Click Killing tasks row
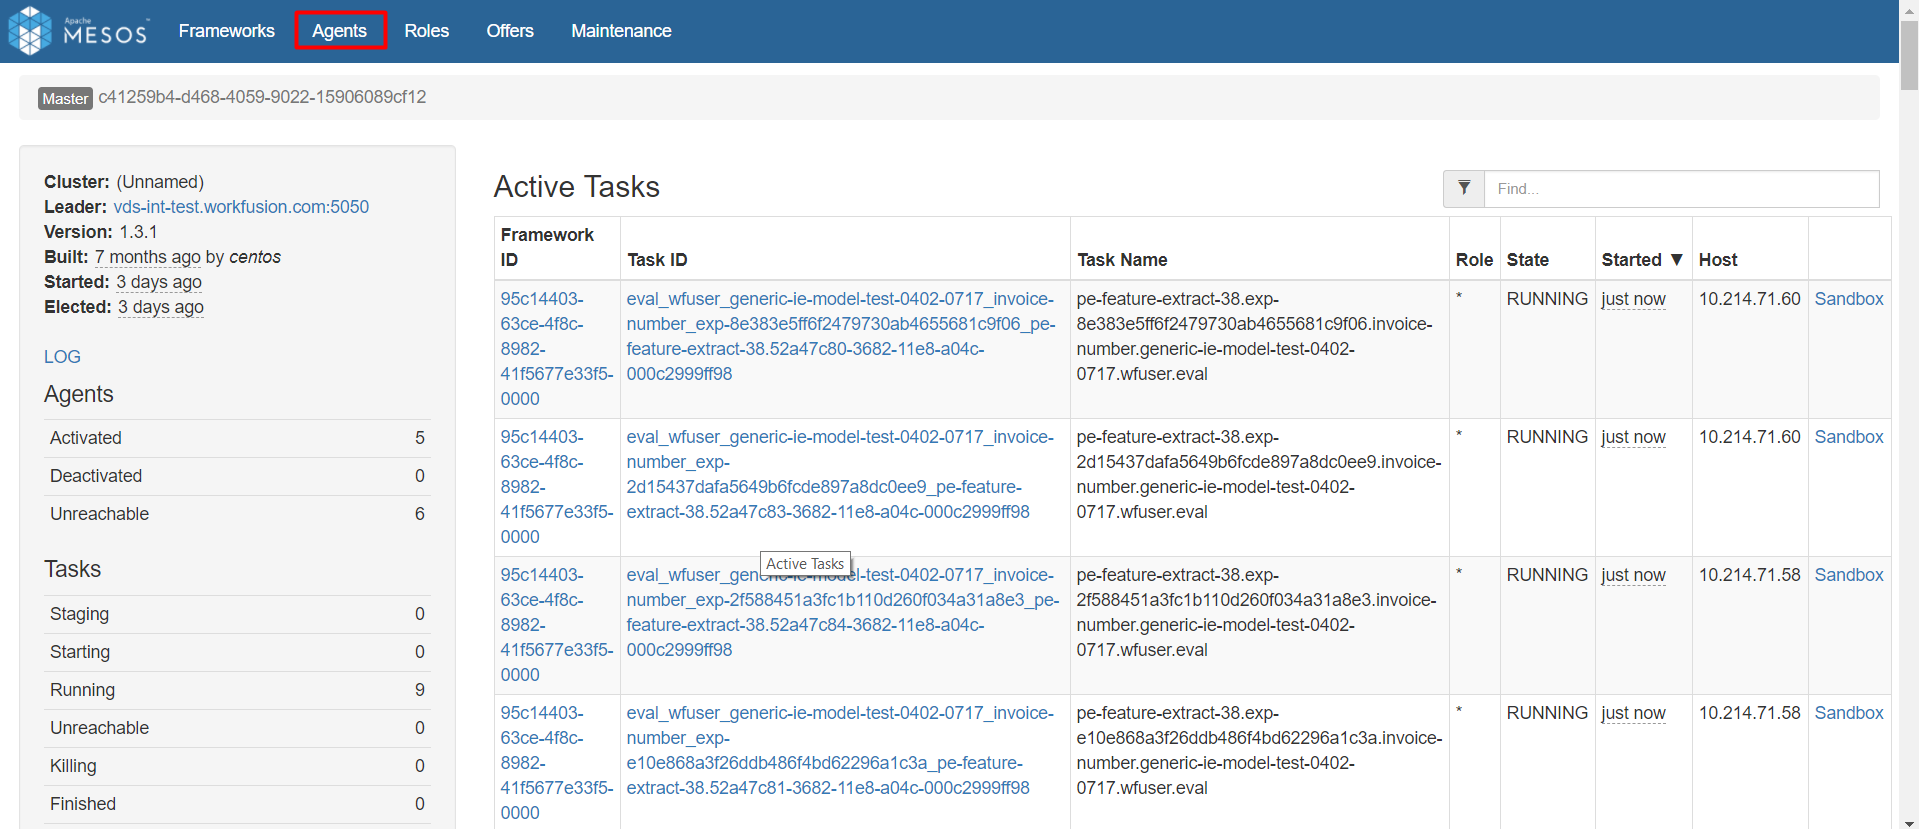Screen dimensions: 1919x829 [237, 766]
